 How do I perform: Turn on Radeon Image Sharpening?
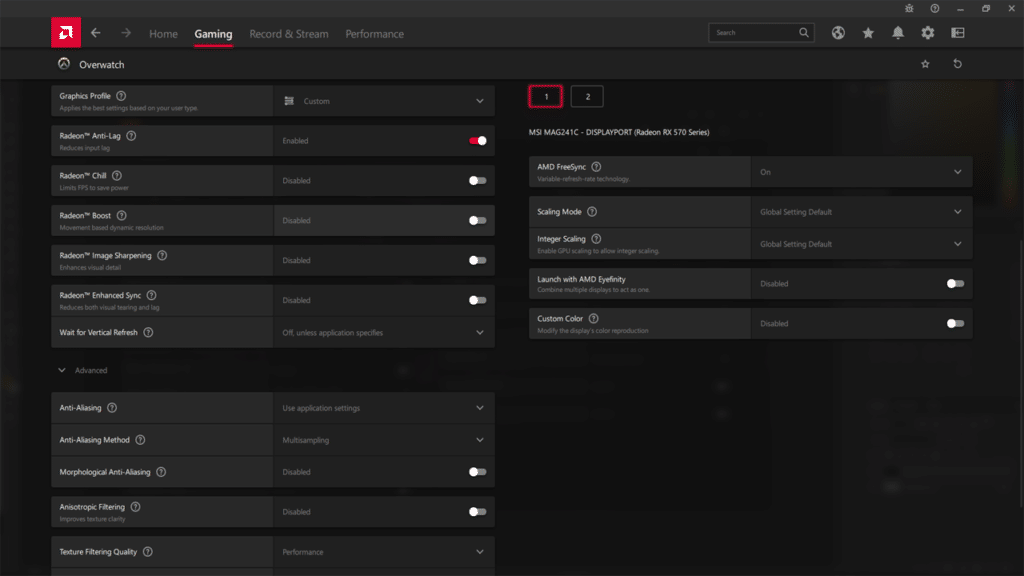(477, 261)
